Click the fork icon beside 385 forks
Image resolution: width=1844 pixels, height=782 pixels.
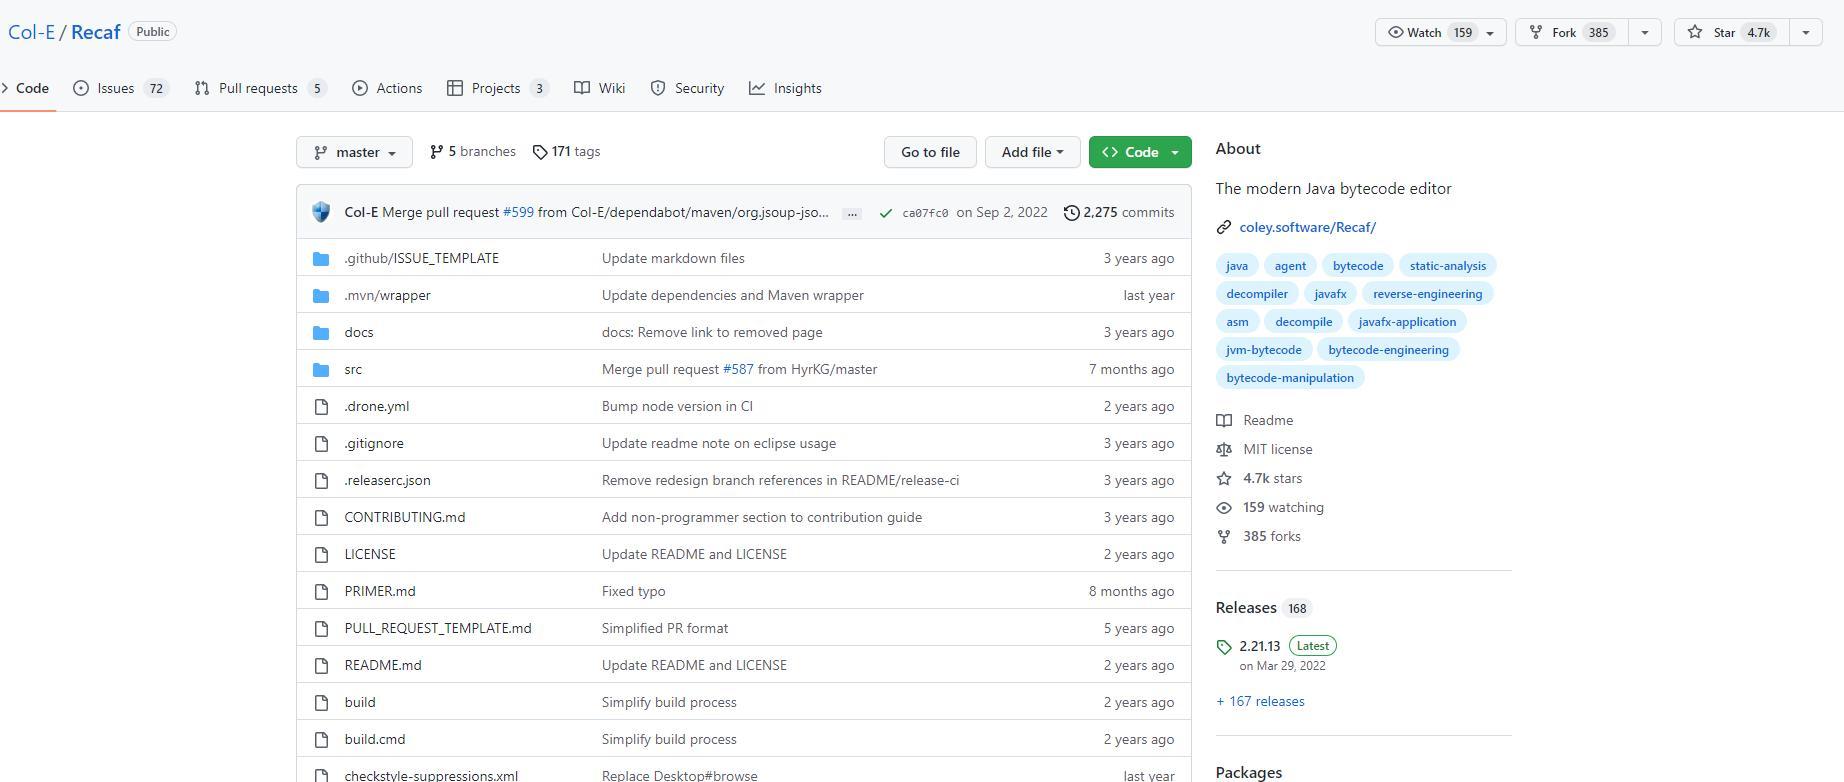1224,537
